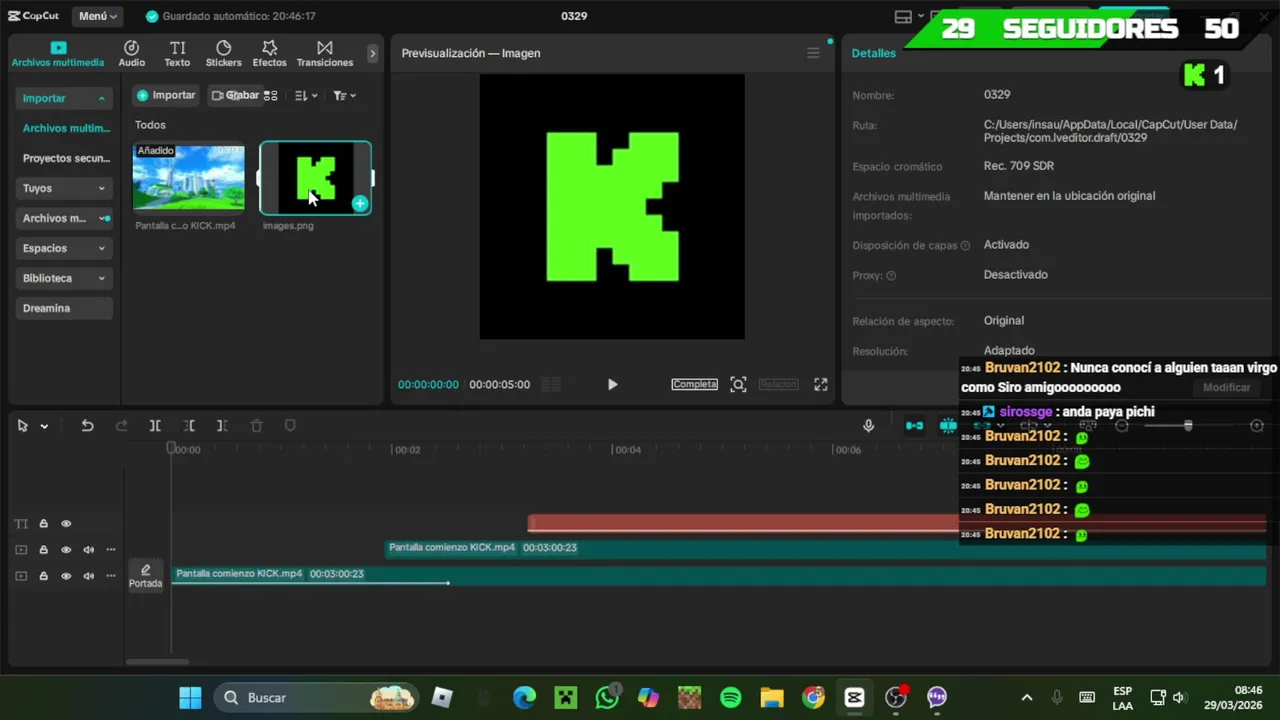Open the Efectos tab
The height and width of the screenshot is (720, 1280).
click(269, 54)
